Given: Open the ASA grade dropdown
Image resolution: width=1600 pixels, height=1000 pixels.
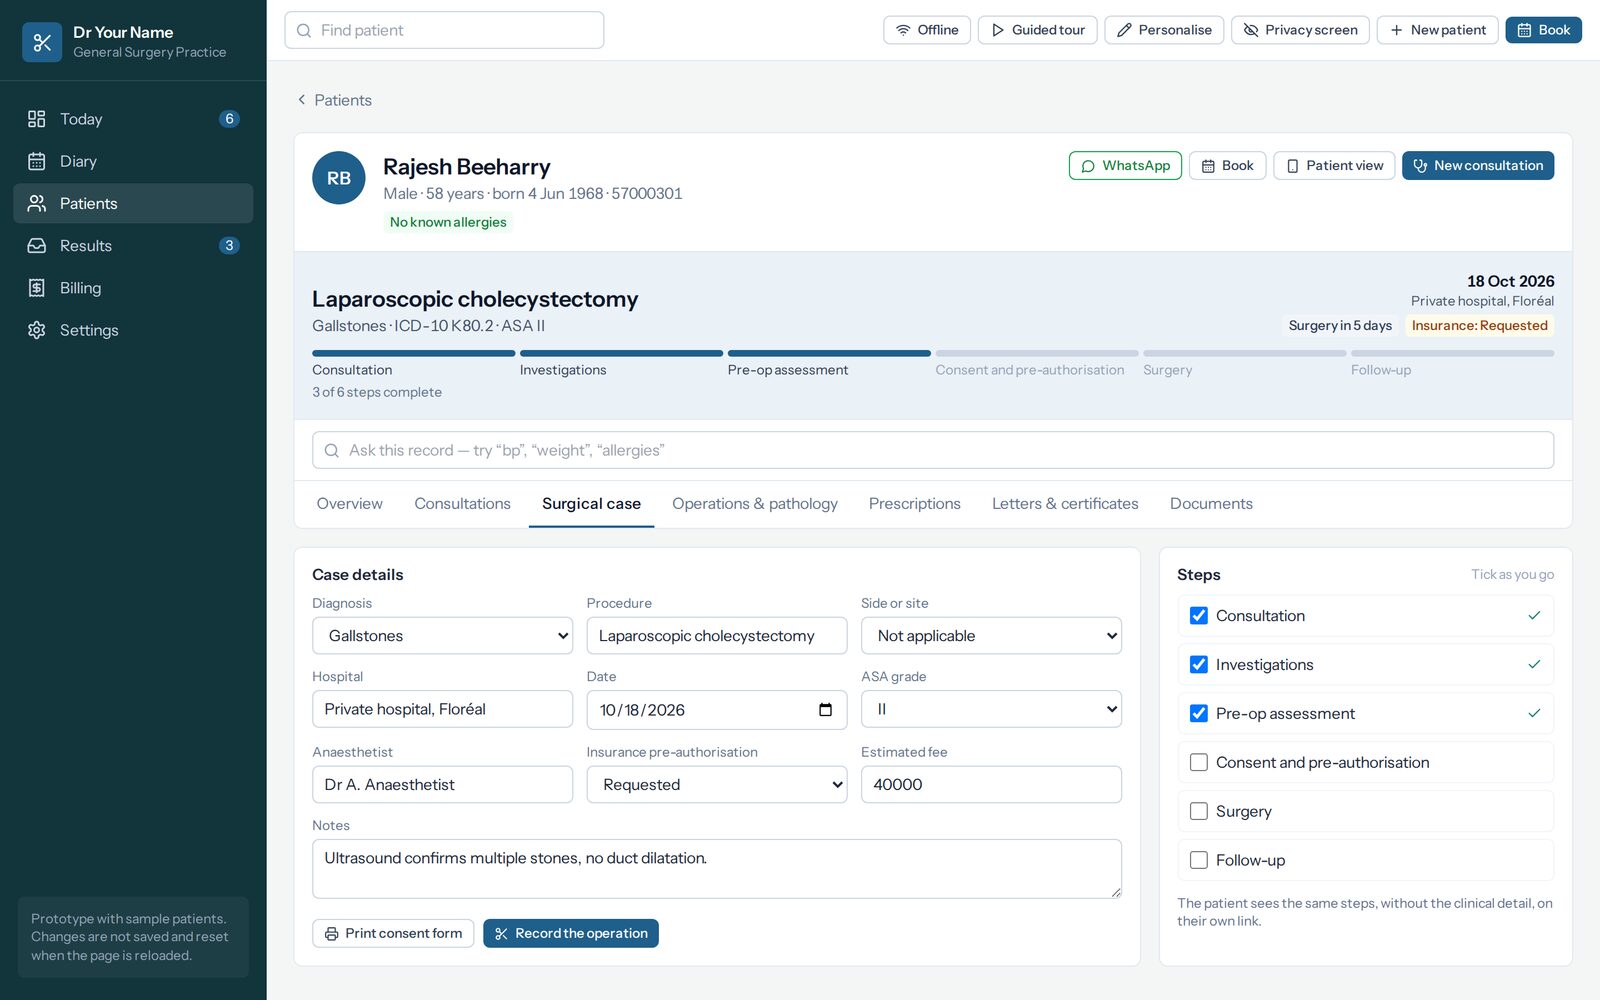Looking at the screenshot, I should coord(991,710).
